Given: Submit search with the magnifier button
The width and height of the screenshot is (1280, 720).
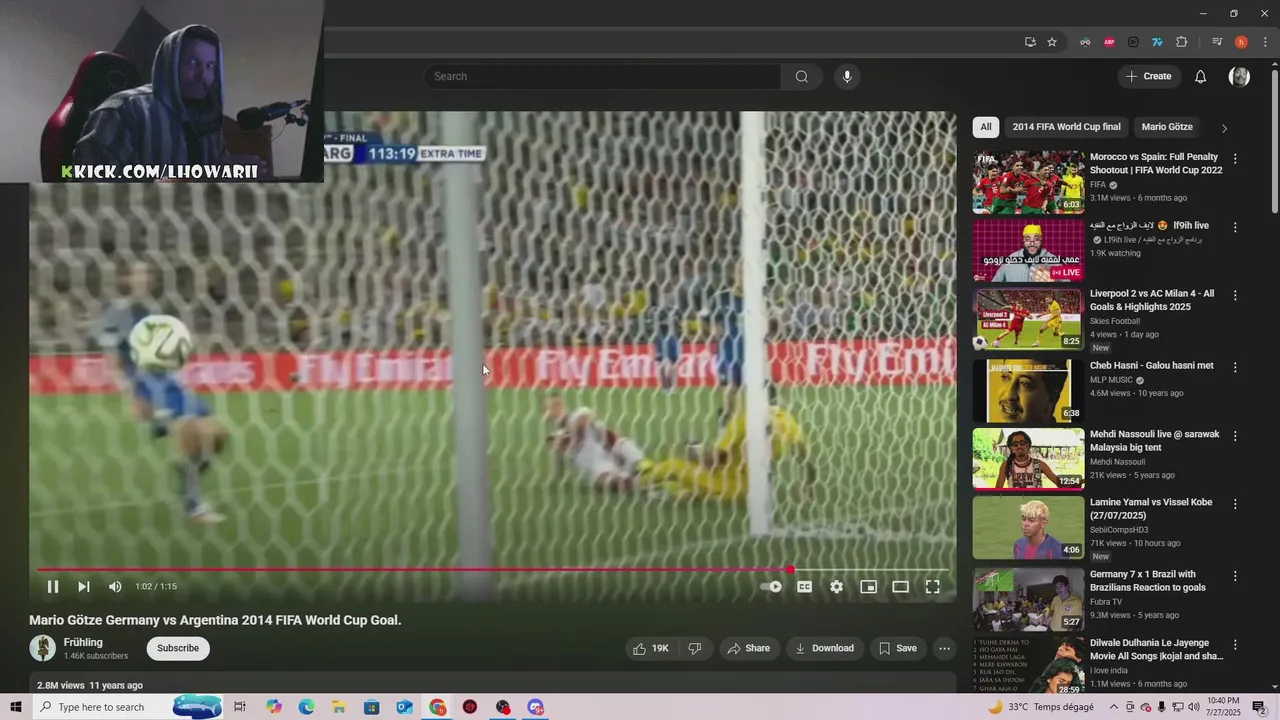Looking at the screenshot, I should coord(802,76).
